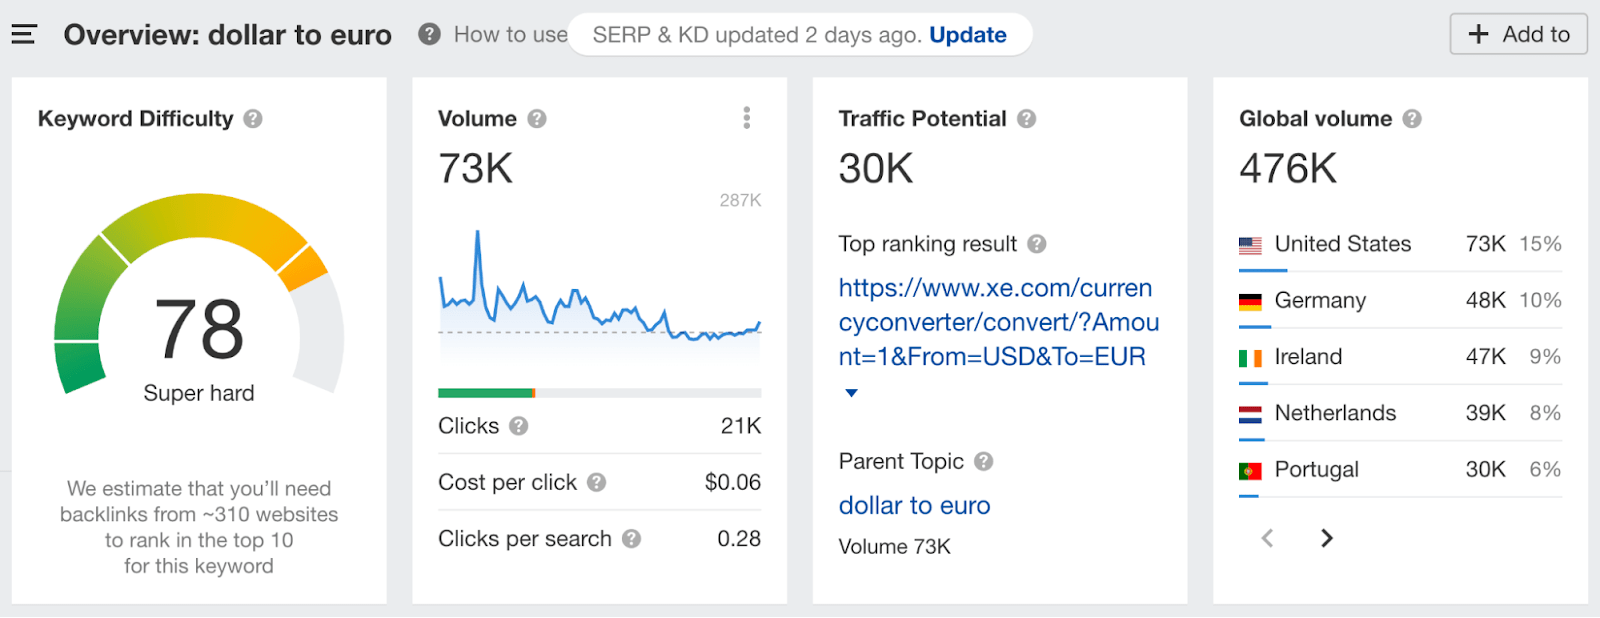Click the Top ranking result help icon

pyautogui.click(x=1037, y=243)
